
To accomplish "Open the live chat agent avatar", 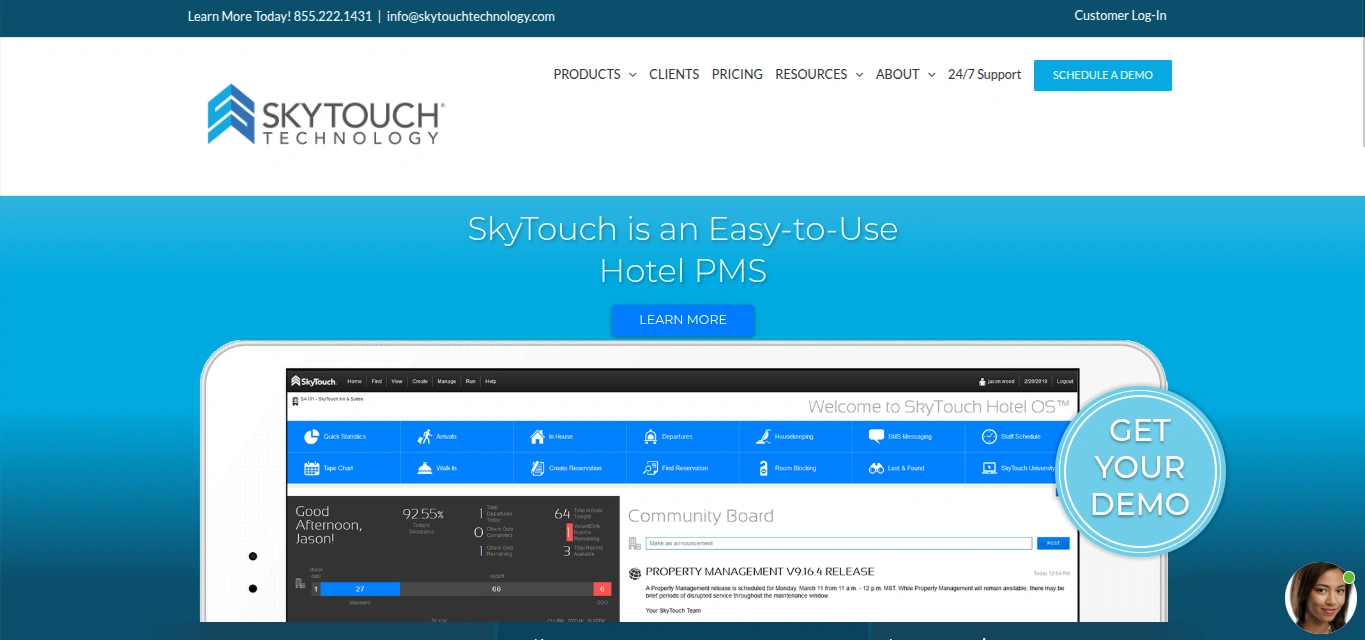I will pyautogui.click(x=1321, y=598).
